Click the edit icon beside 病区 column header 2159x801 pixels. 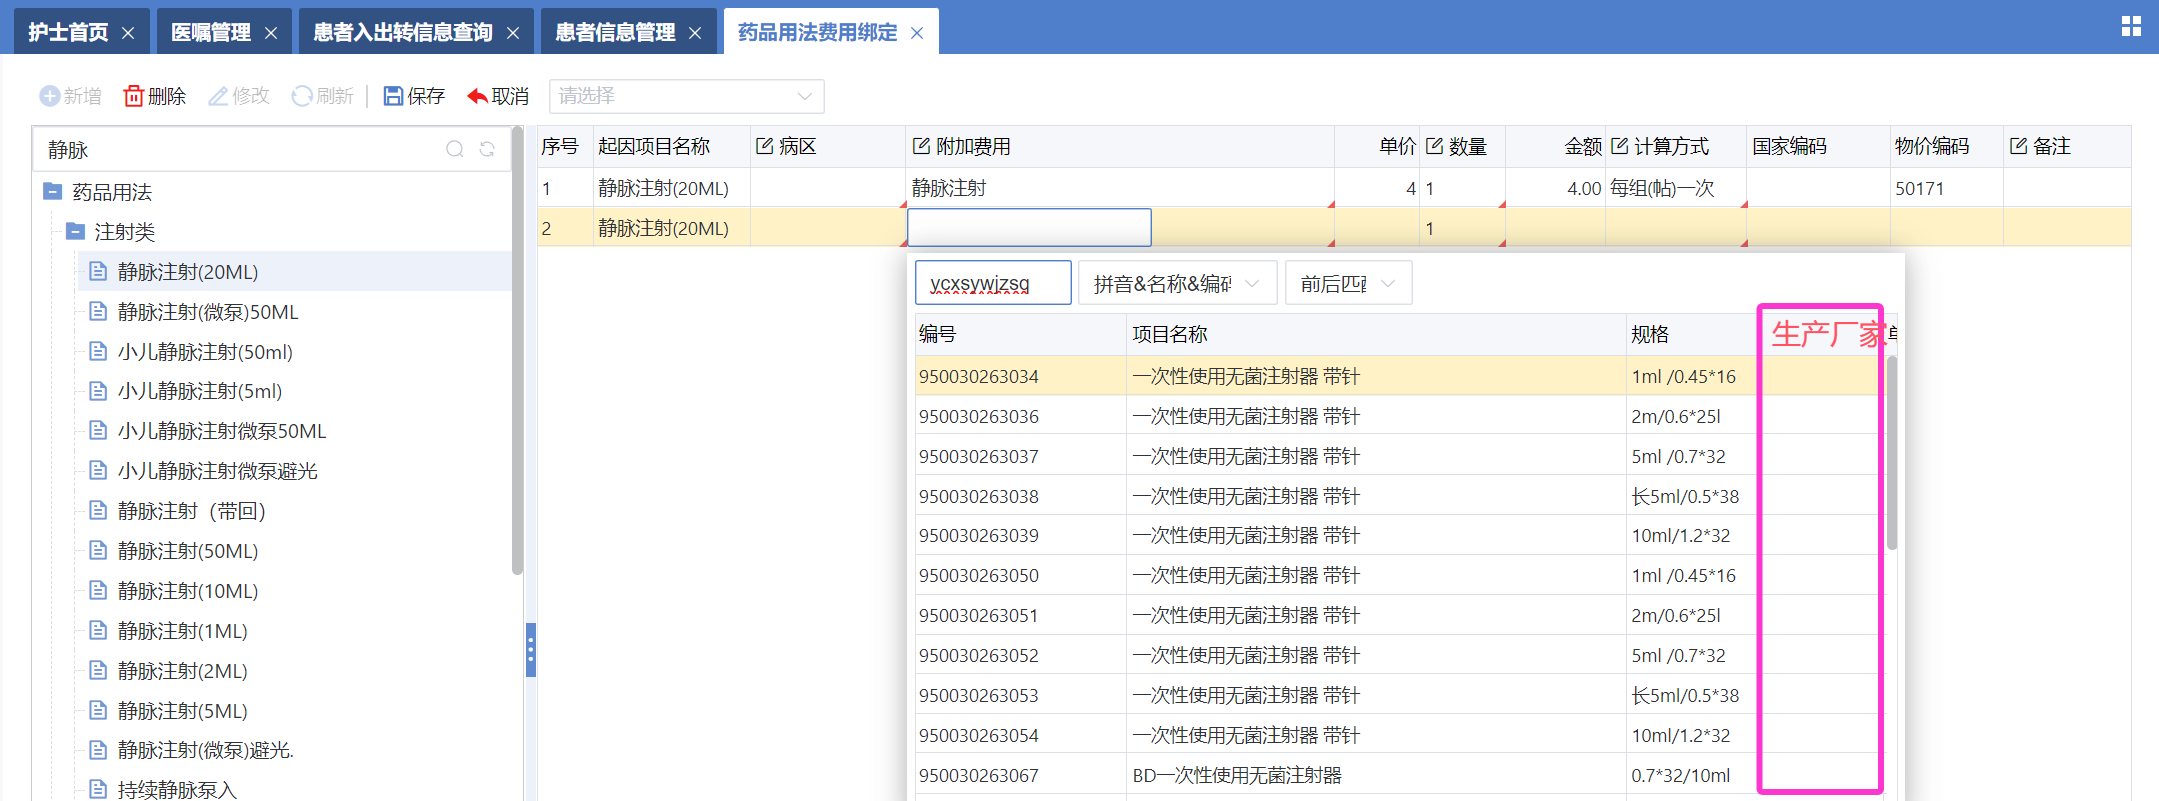(x=765, y=146)
